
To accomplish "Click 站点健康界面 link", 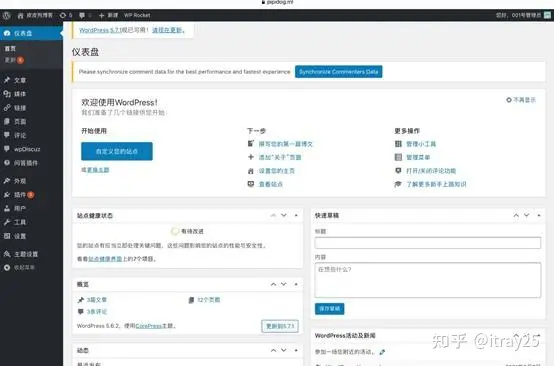I will pyautogui.click(x=105, y=259).
